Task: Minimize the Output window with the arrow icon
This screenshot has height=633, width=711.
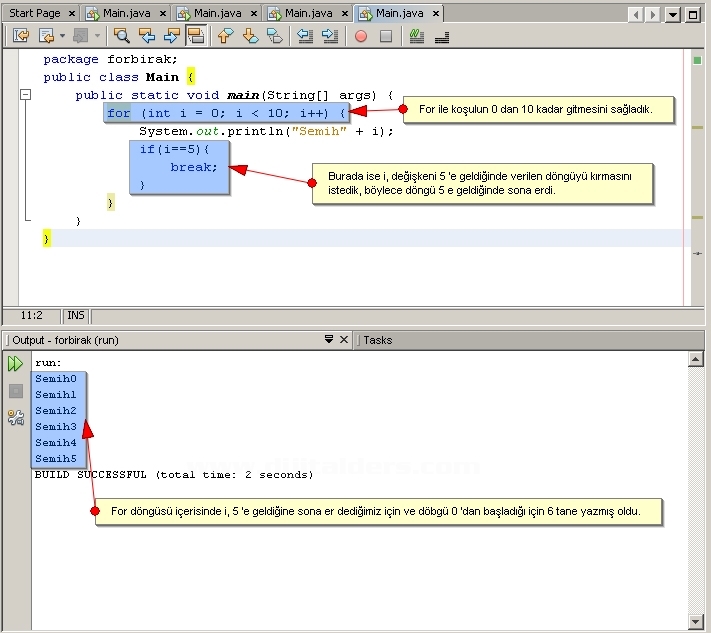Action: (329, 339)
